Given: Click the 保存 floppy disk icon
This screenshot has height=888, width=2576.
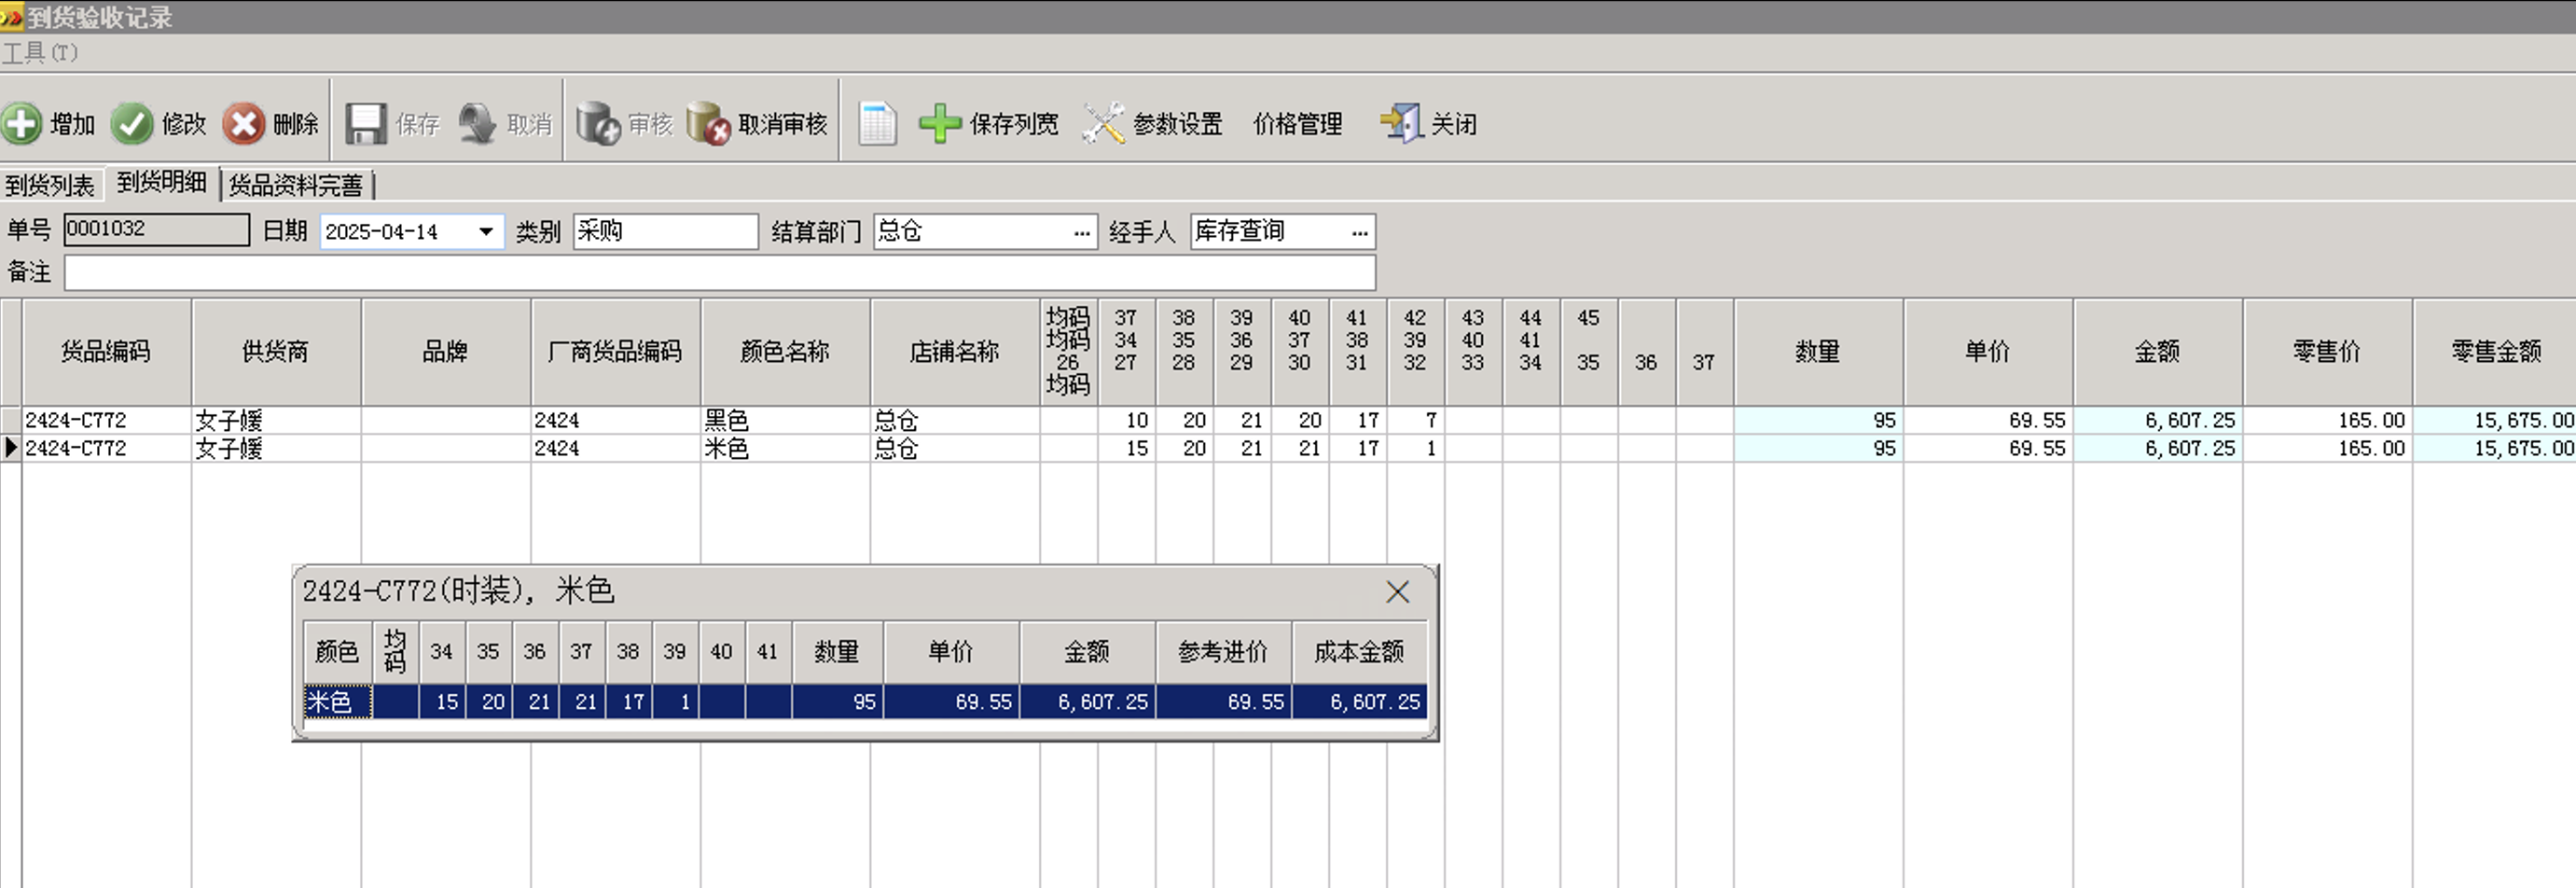Looking at the screenshot, I should click(x=366, y=124).
